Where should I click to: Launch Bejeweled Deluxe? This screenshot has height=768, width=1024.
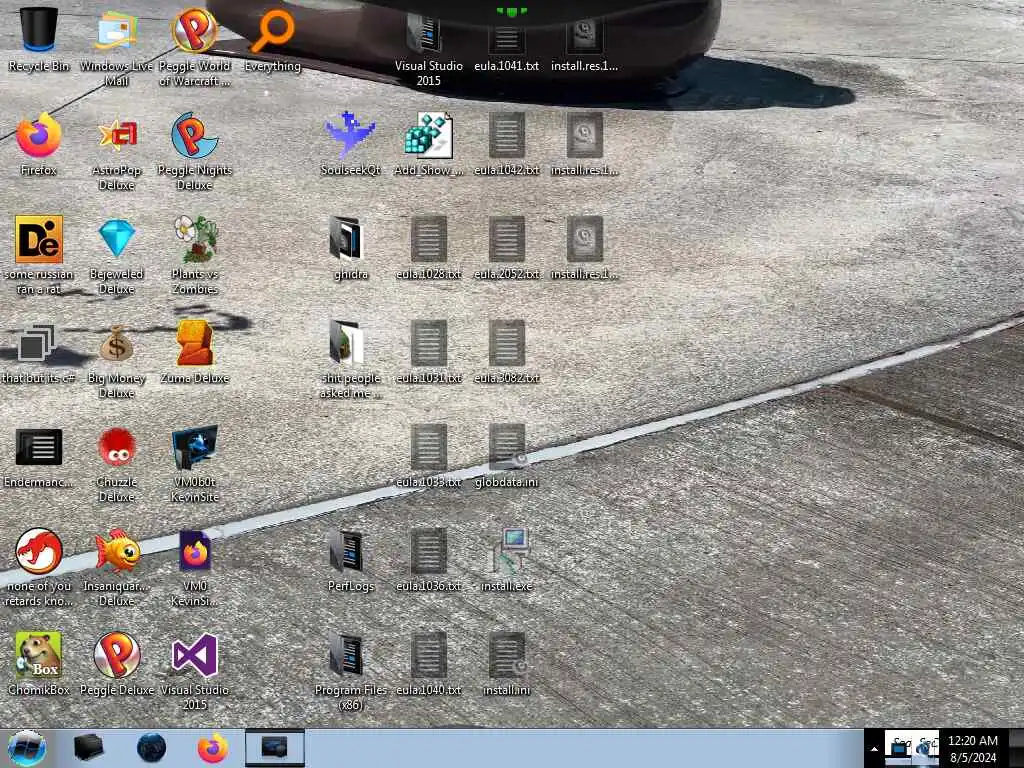[116, 255]
